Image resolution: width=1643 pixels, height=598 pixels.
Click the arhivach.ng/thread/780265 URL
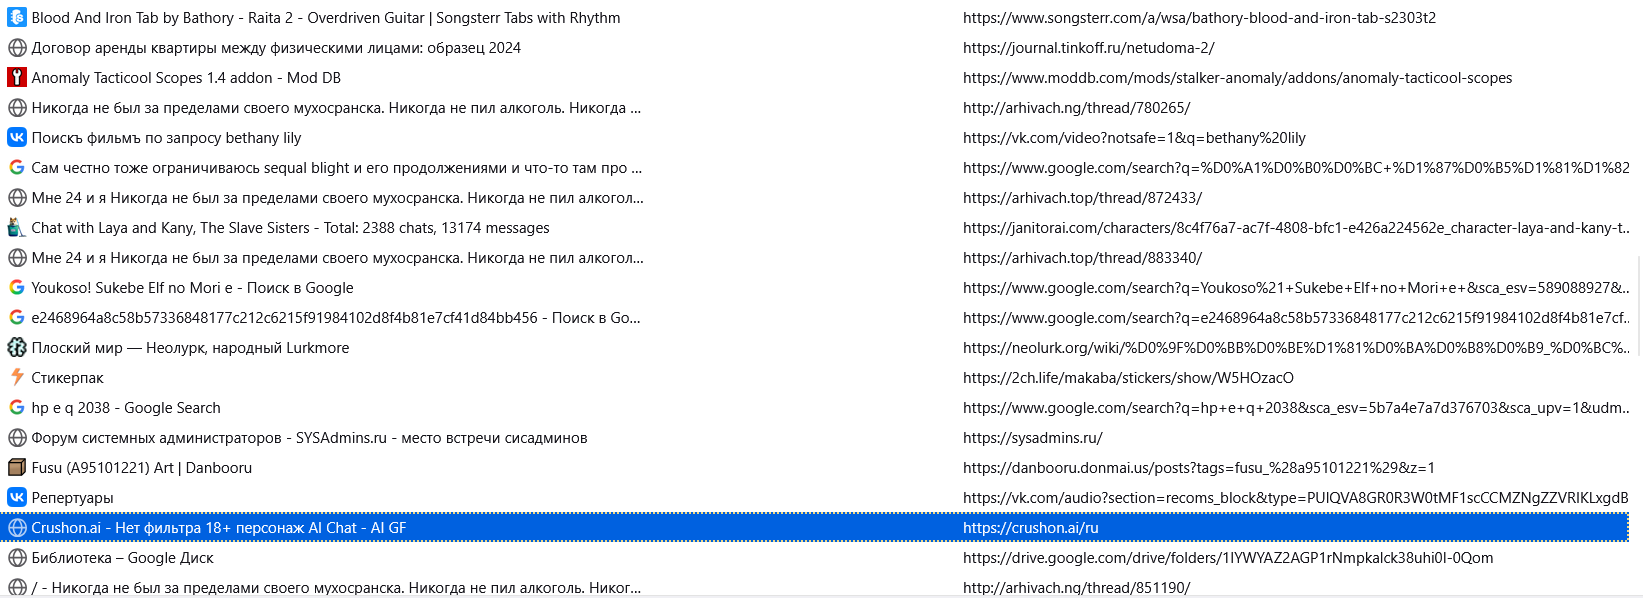1076,108
